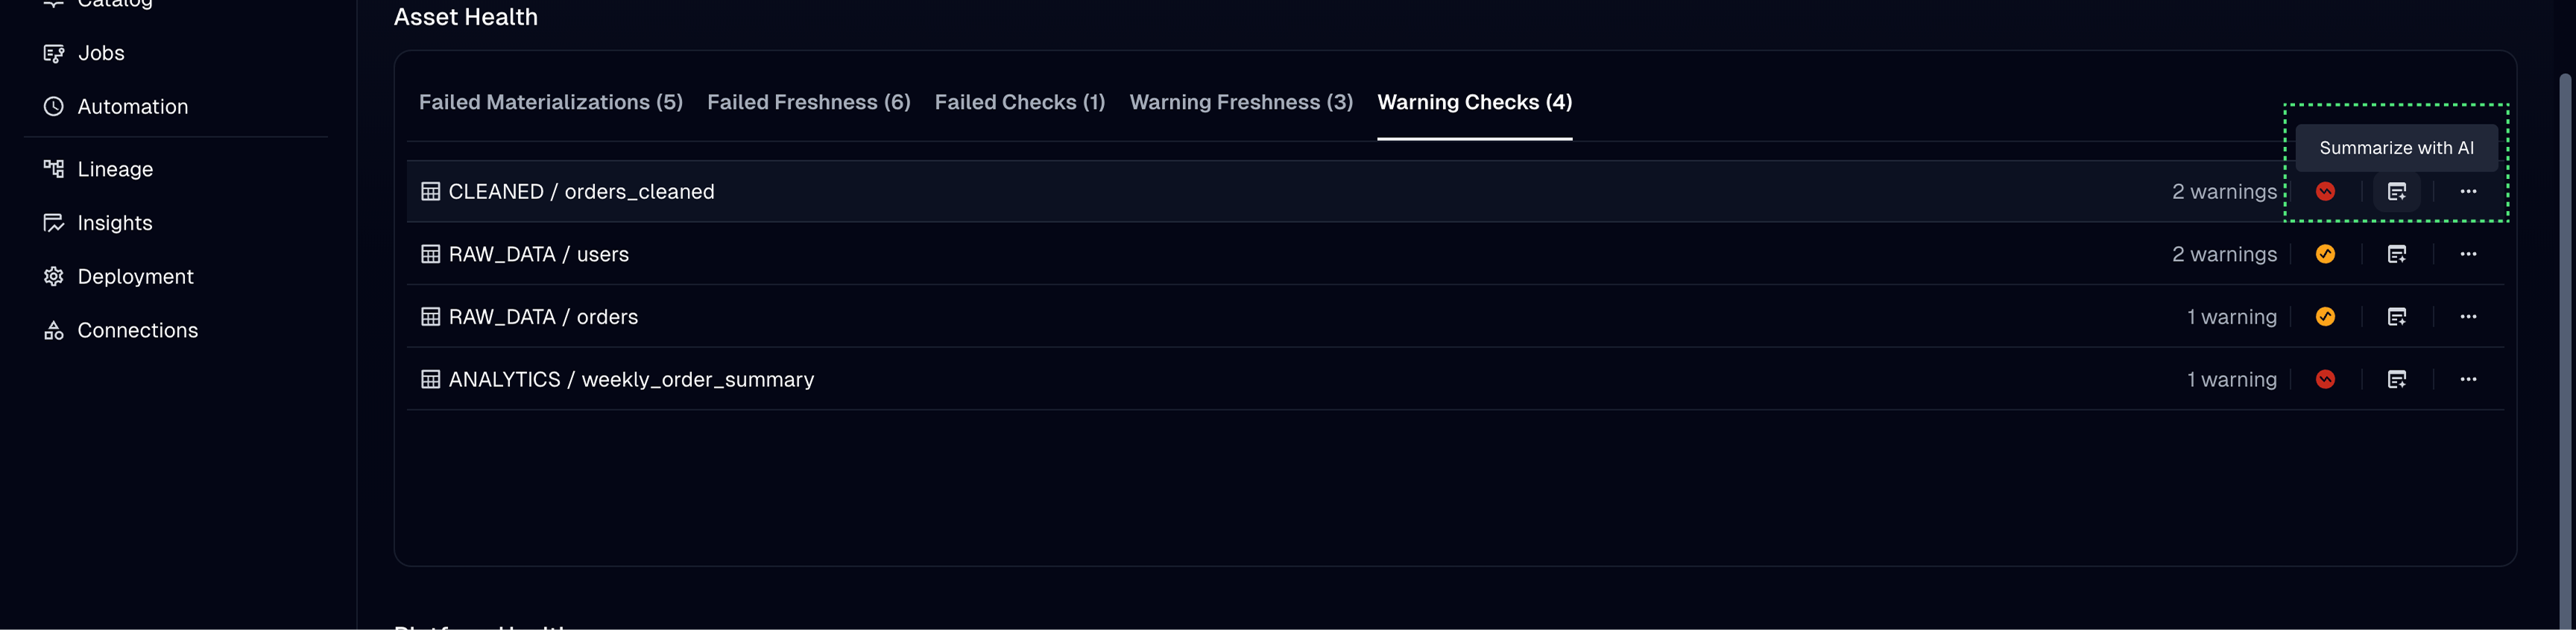Open the more actions menu for weekly_order_summary
Screen dimensions: 2576x630
point(2469,379)
